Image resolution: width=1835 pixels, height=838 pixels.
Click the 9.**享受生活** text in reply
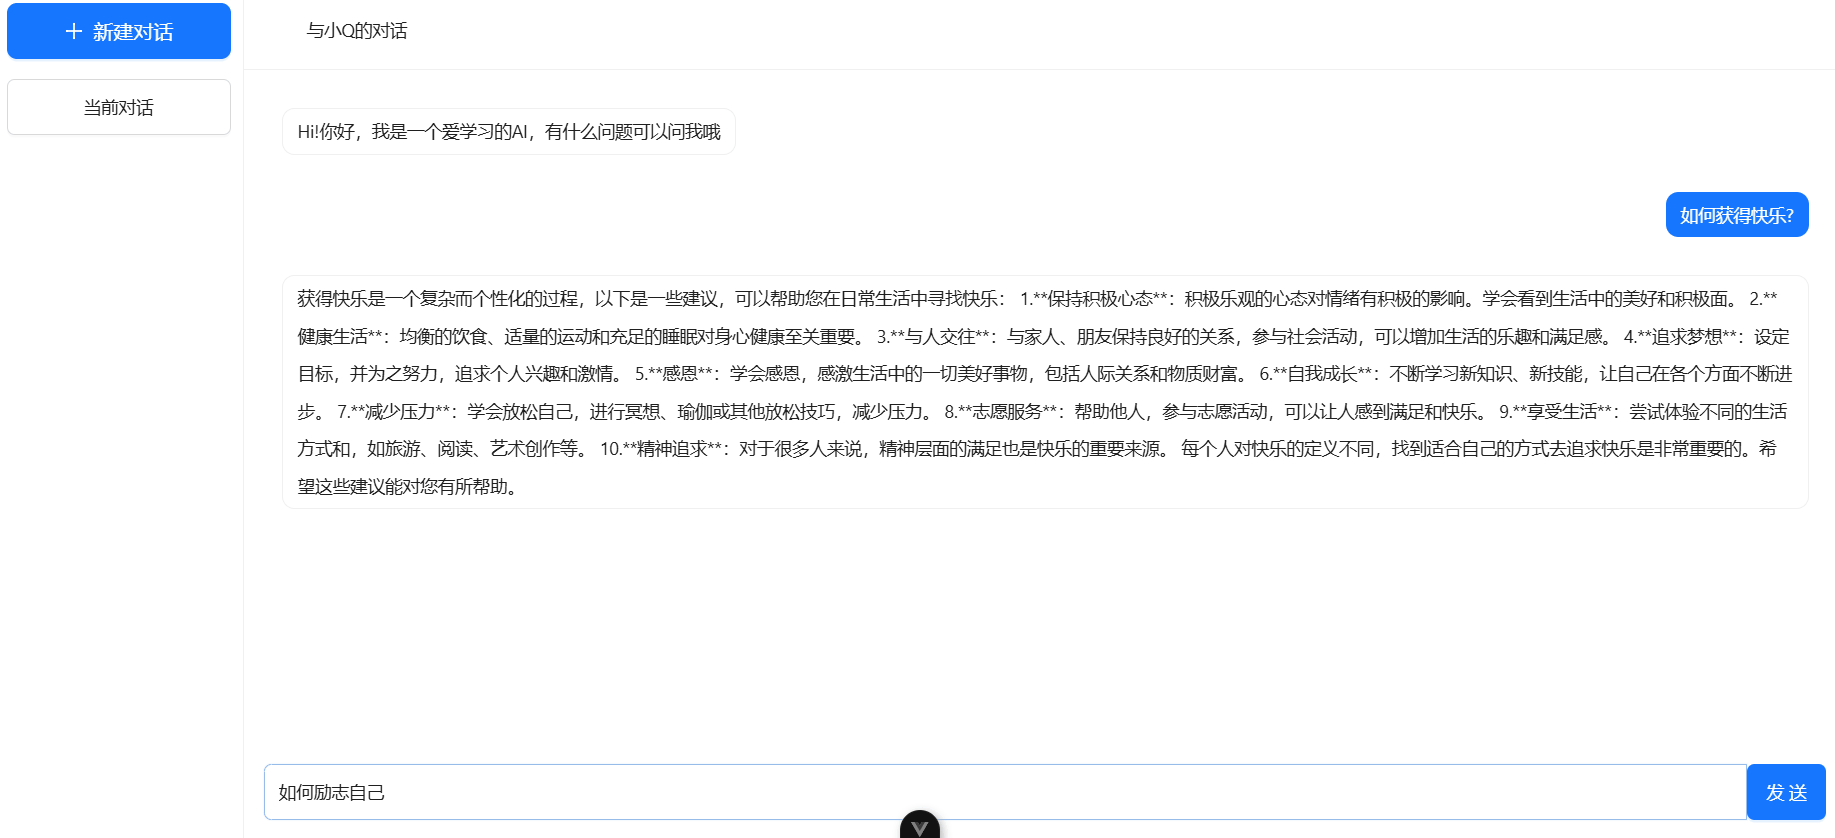click(x=1556, y=412)
